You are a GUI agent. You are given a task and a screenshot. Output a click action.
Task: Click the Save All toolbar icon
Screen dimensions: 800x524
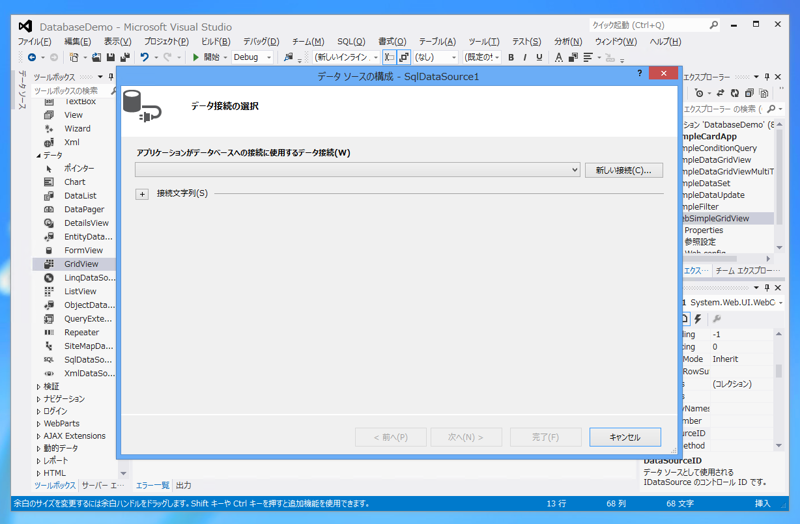pos(124,57)
